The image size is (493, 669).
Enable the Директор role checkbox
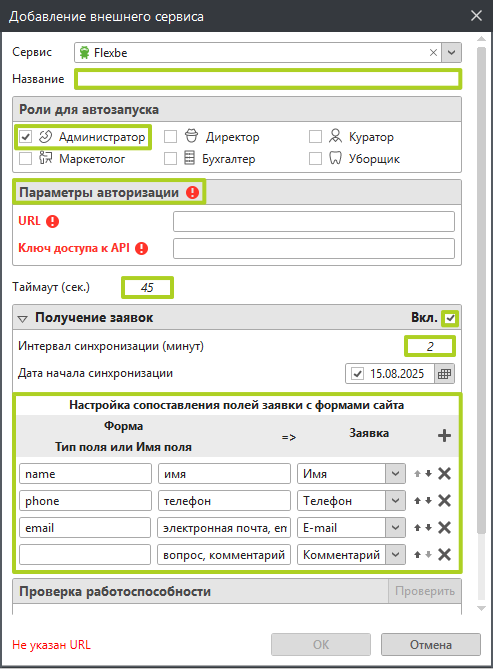pos(170,137)
